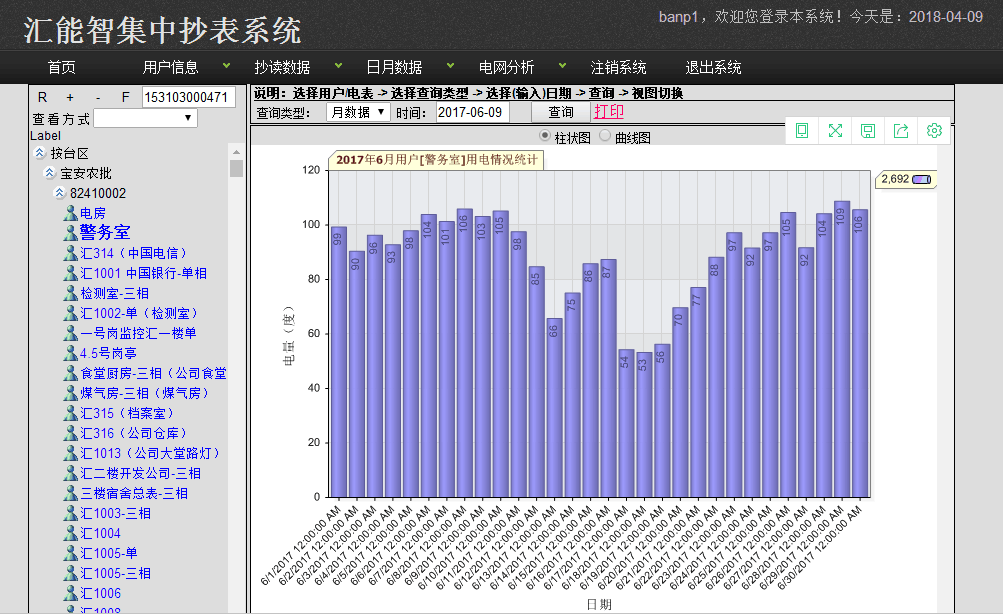
Task: Click user icon beside 检测室-三相
Action: click(70, 293)
